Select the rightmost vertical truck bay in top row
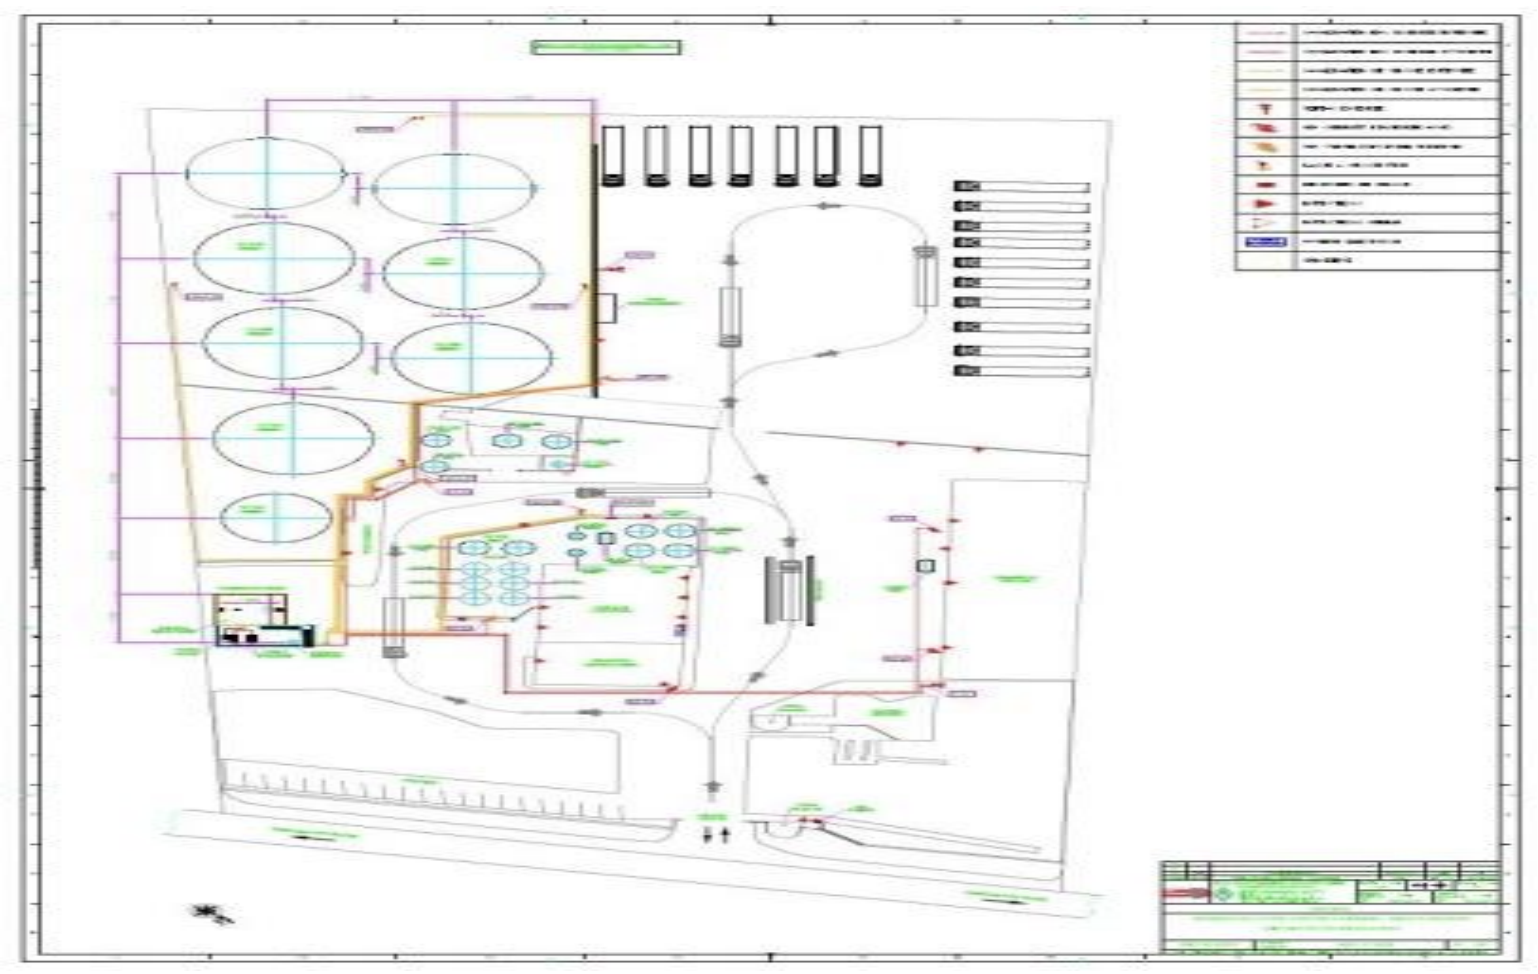This screenshot has width=1538, height=974. (870, 155)
